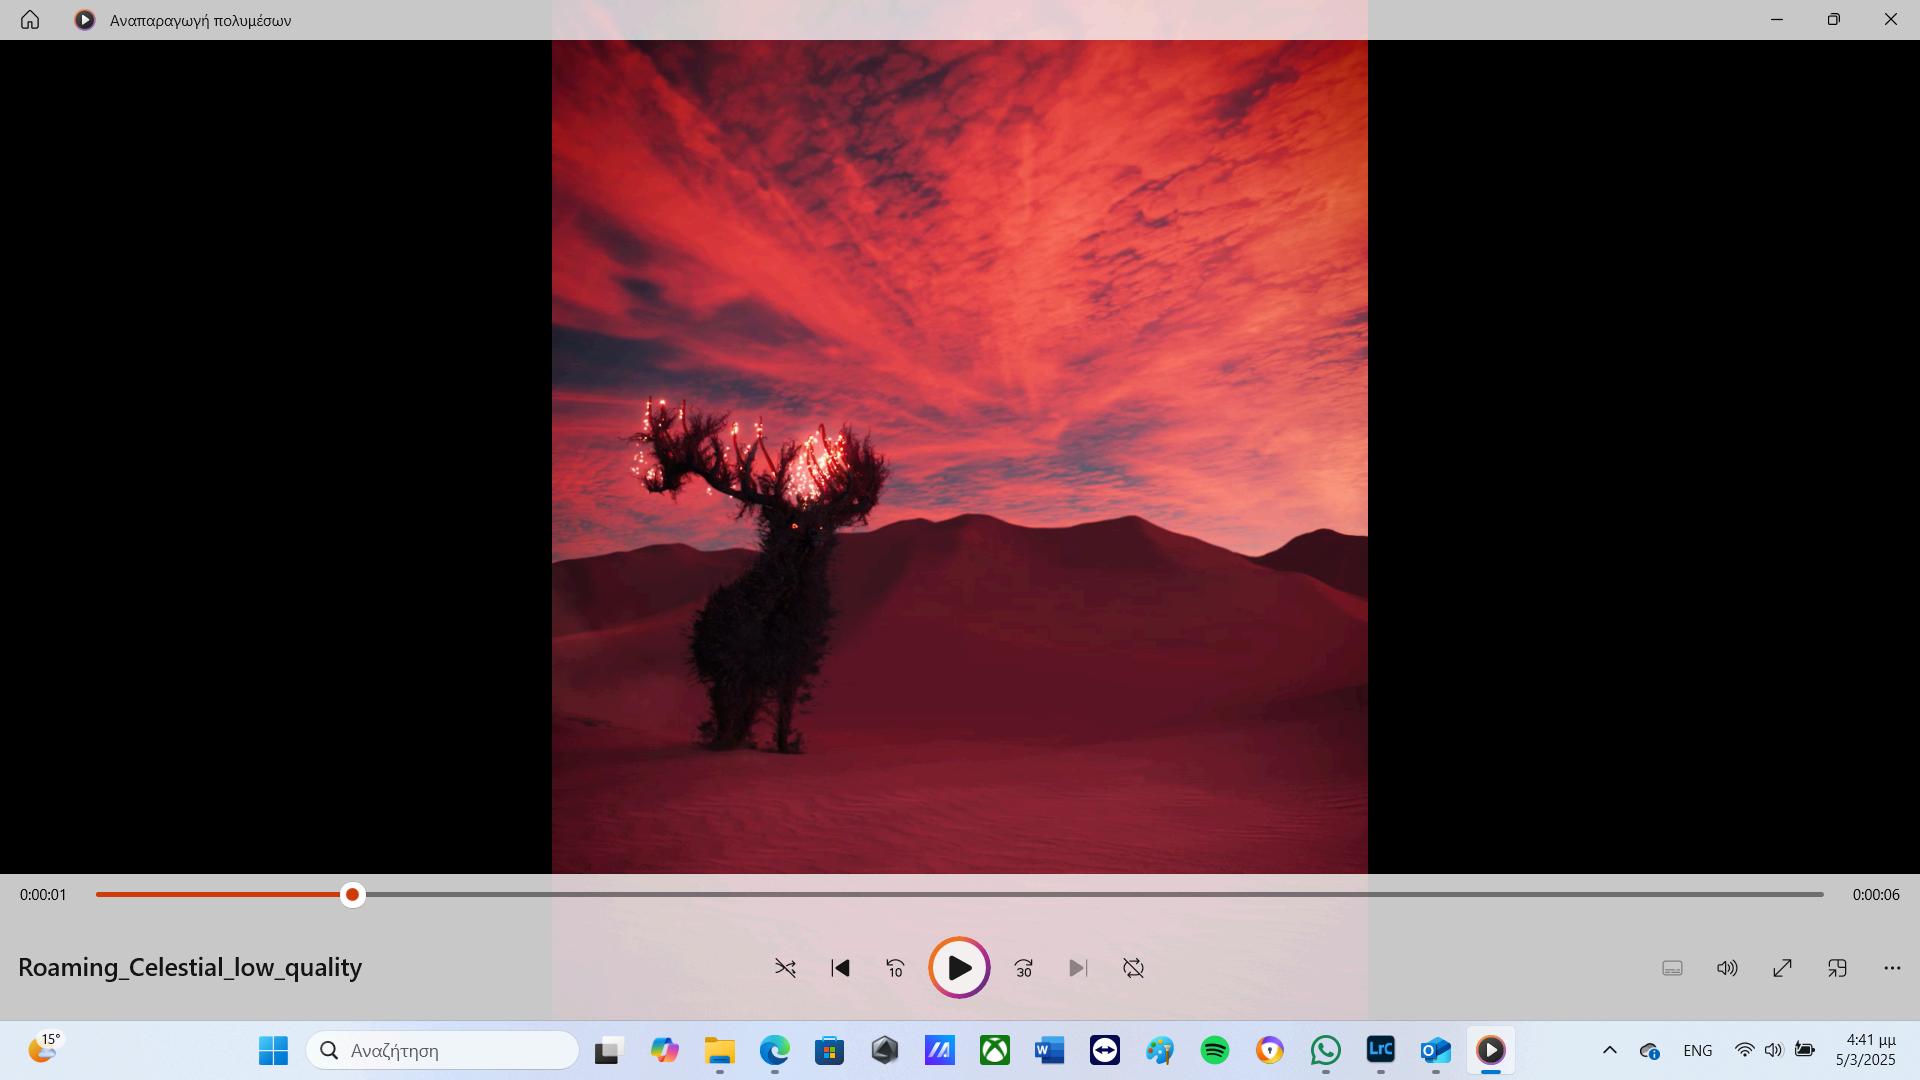Toggle repeat mode
The height and width of the screenshot is (1080, 1920).
(1133, 968)
